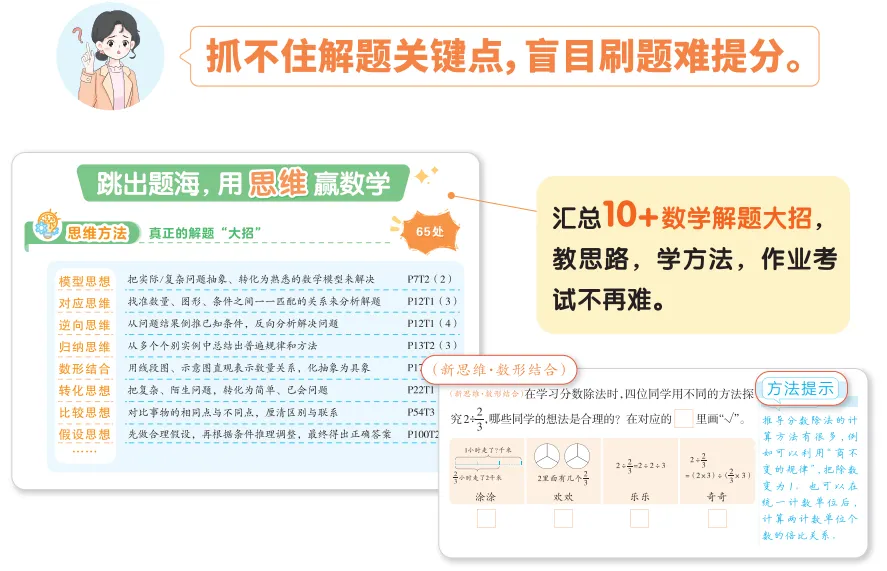Click page reference P7T2 (2)

(x=429, y=279)
